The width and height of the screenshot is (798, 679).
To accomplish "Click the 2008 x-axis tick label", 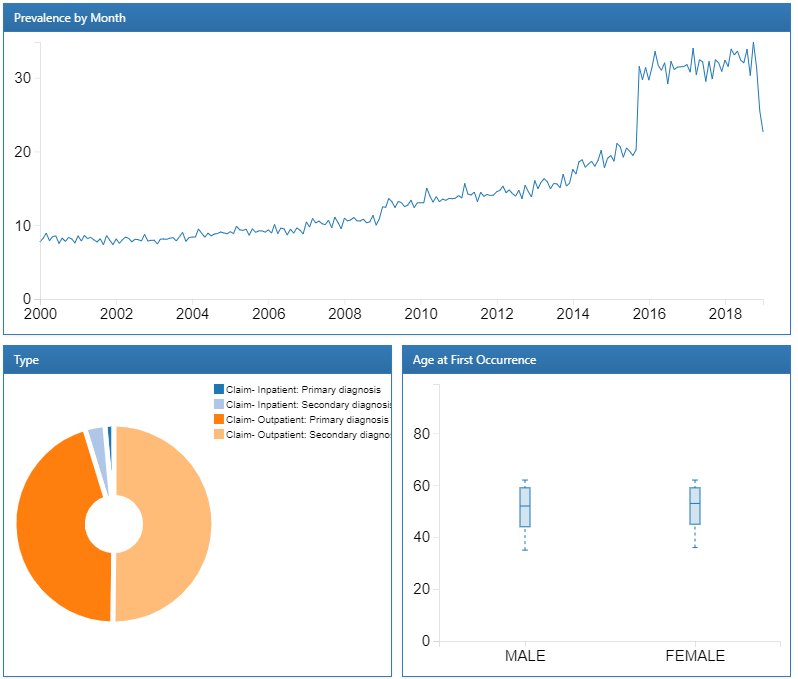I will (x=345, y=314).
